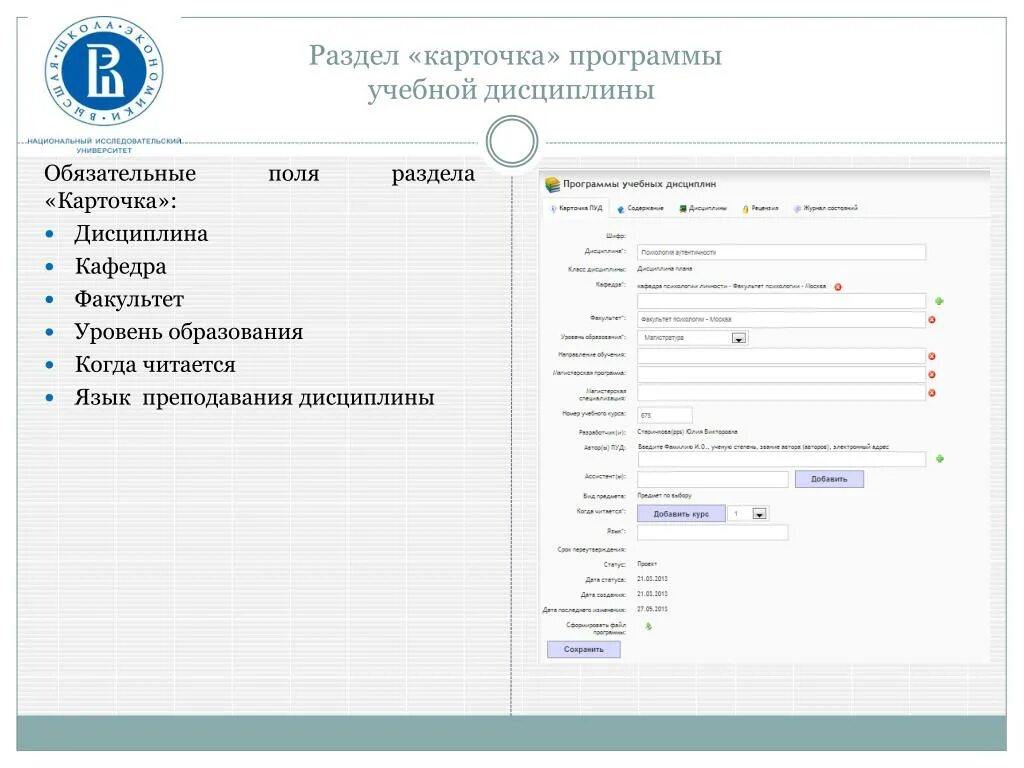Expand the Уровень образования dropdown
The image size is (1024, 768).
(738, 338)
